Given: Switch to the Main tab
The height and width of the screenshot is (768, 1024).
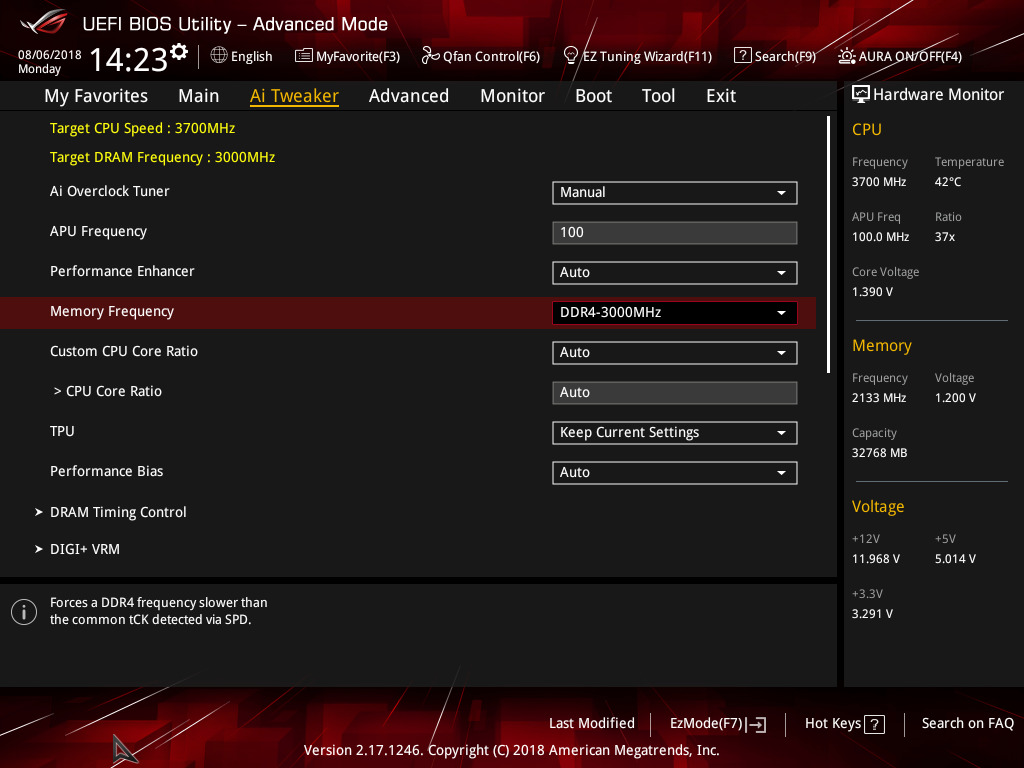Looking at the screenshot, I should pos(199,96).
